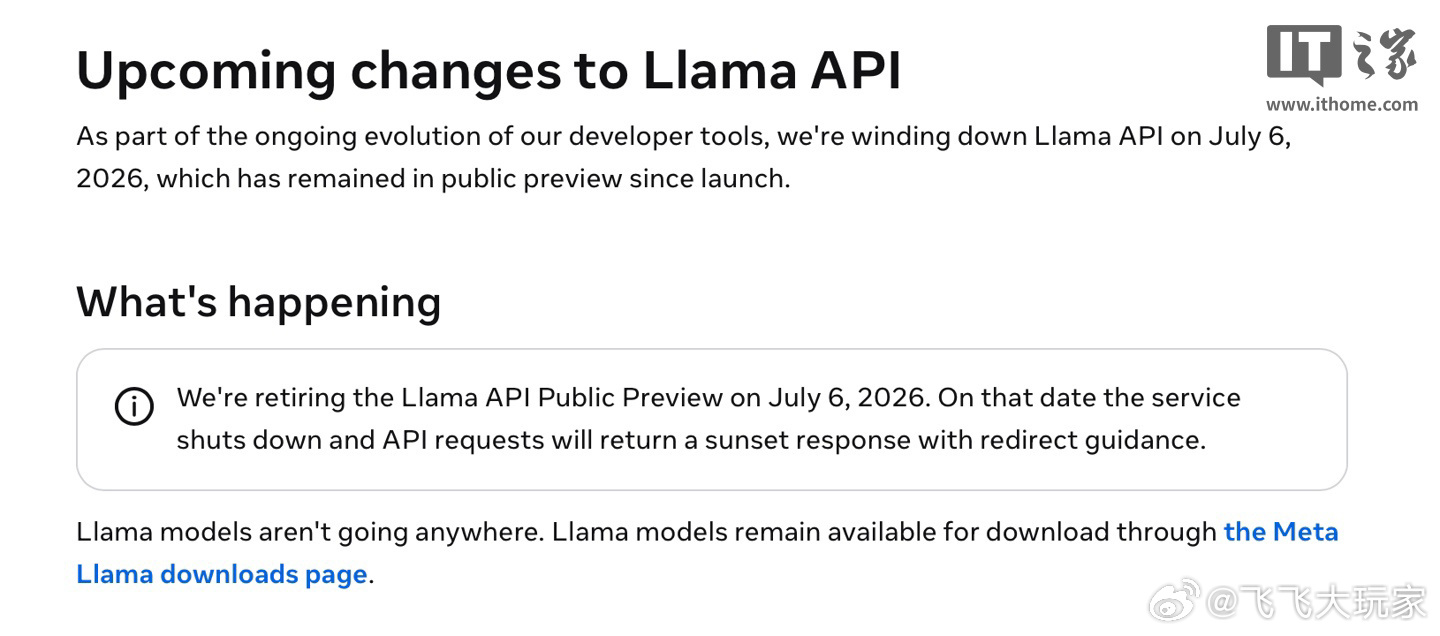This screenshot has width=1440, height=636.
Task: Click the Weibo eye logo watermark
Action: pos(1174,599)
